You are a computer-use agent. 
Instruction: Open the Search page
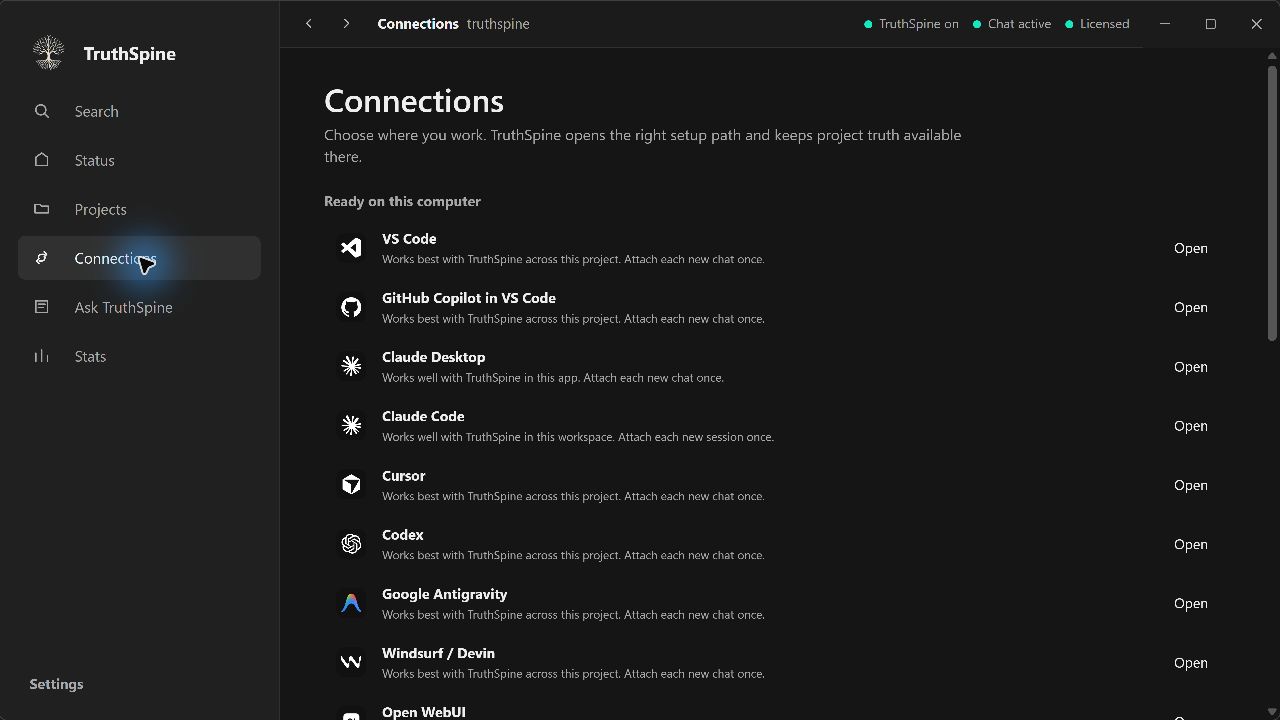tap(139, 111)
